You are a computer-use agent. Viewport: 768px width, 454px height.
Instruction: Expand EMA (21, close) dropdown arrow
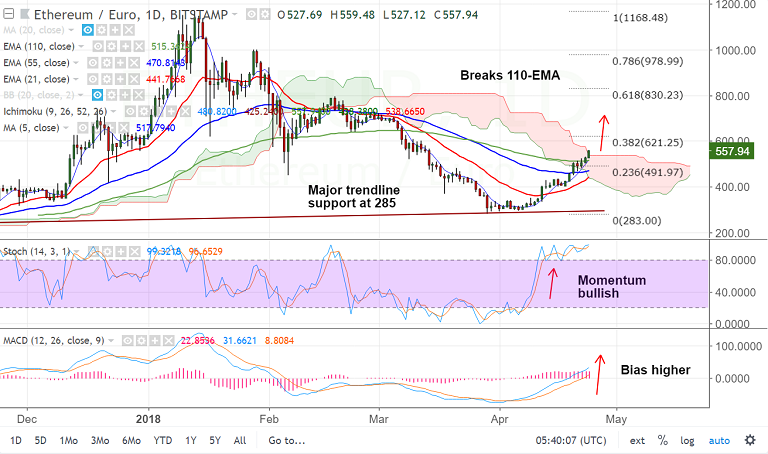point(75,79)
